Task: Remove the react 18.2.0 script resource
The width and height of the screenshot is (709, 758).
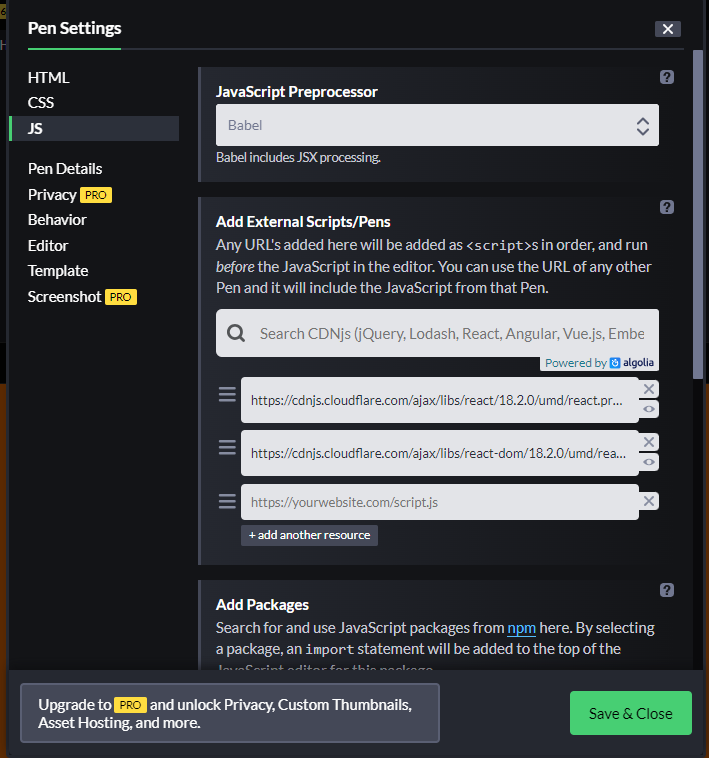Action: coord(649,389)
